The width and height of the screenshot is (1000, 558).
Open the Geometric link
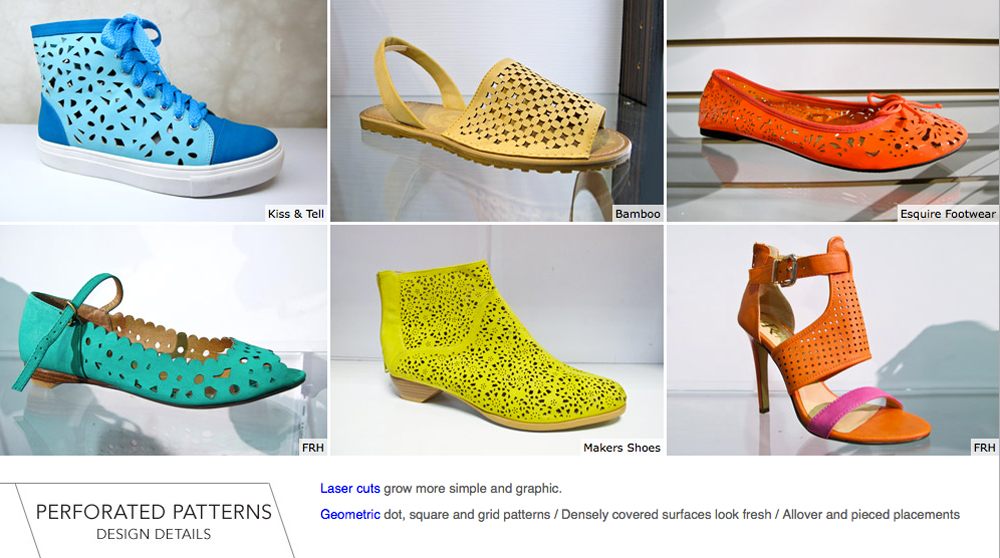click(x=350, y=514)
